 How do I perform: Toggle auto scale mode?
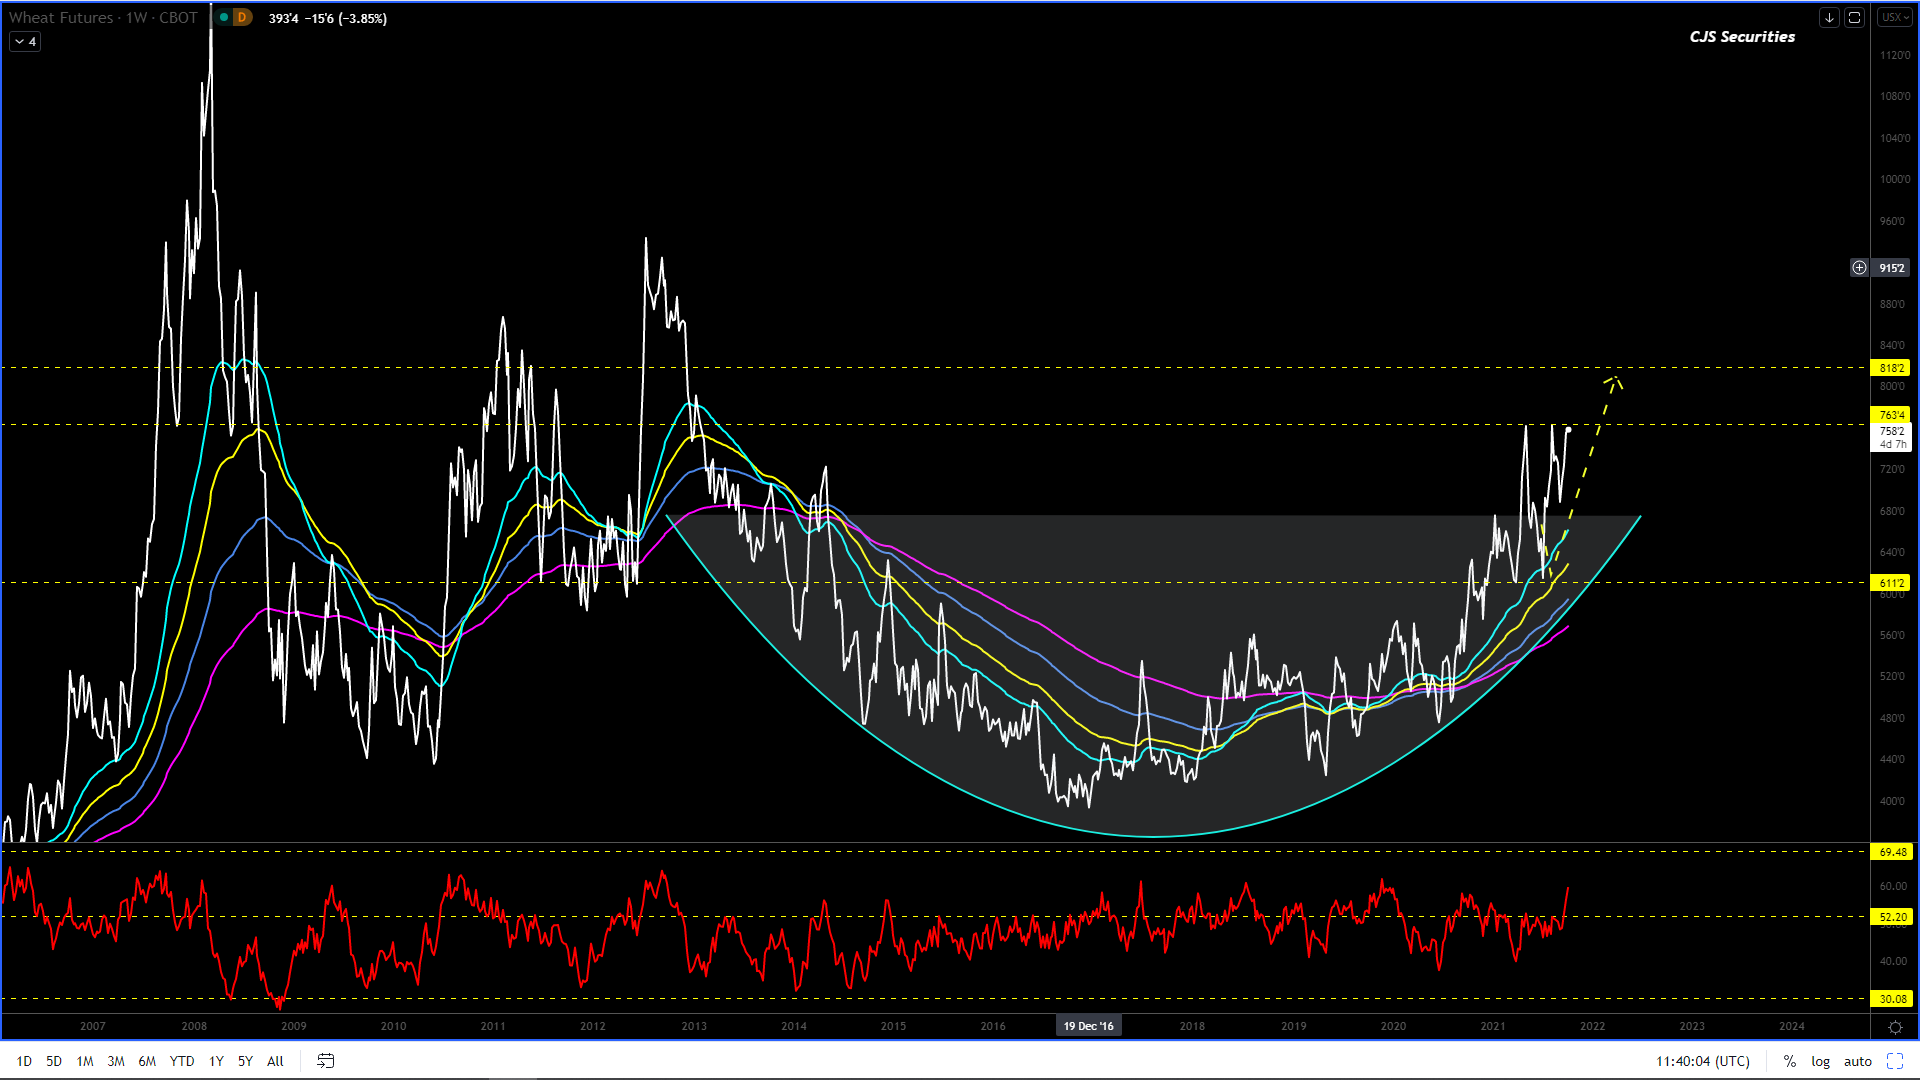(x=1857, y=1061)
